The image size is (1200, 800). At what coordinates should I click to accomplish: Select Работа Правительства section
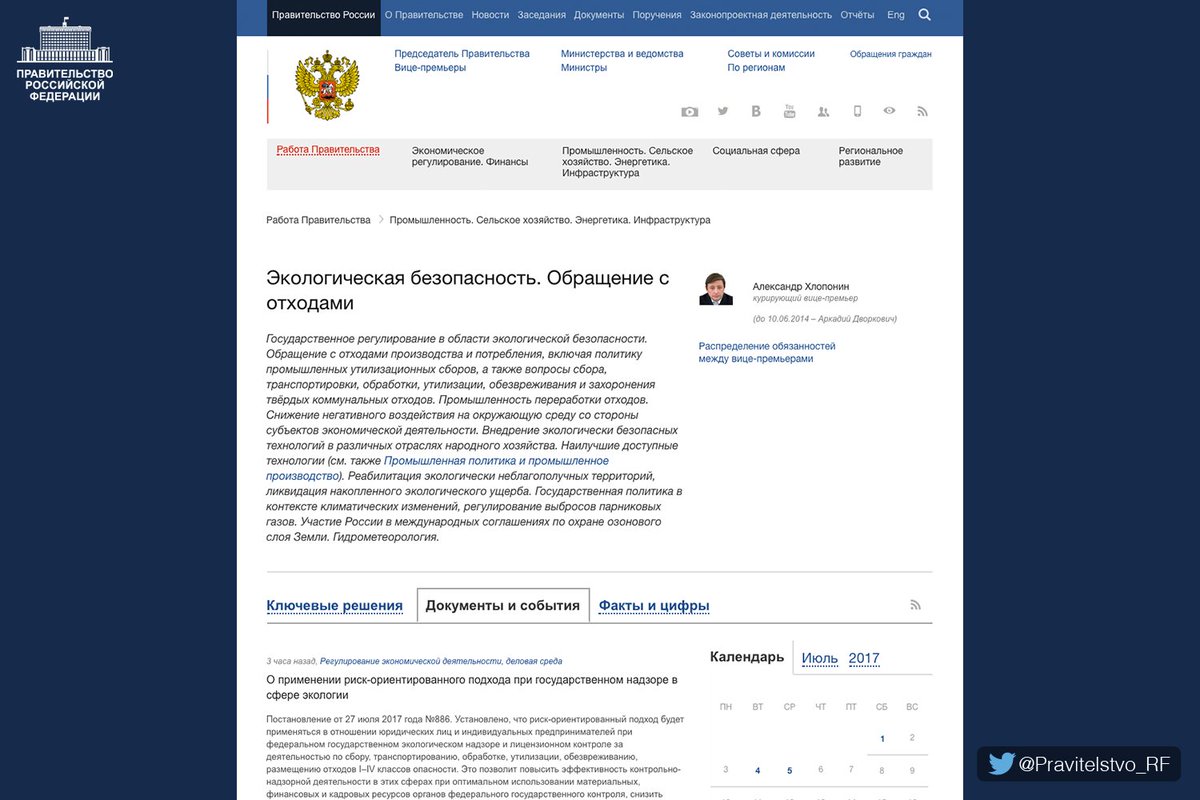tap(328, 150)
